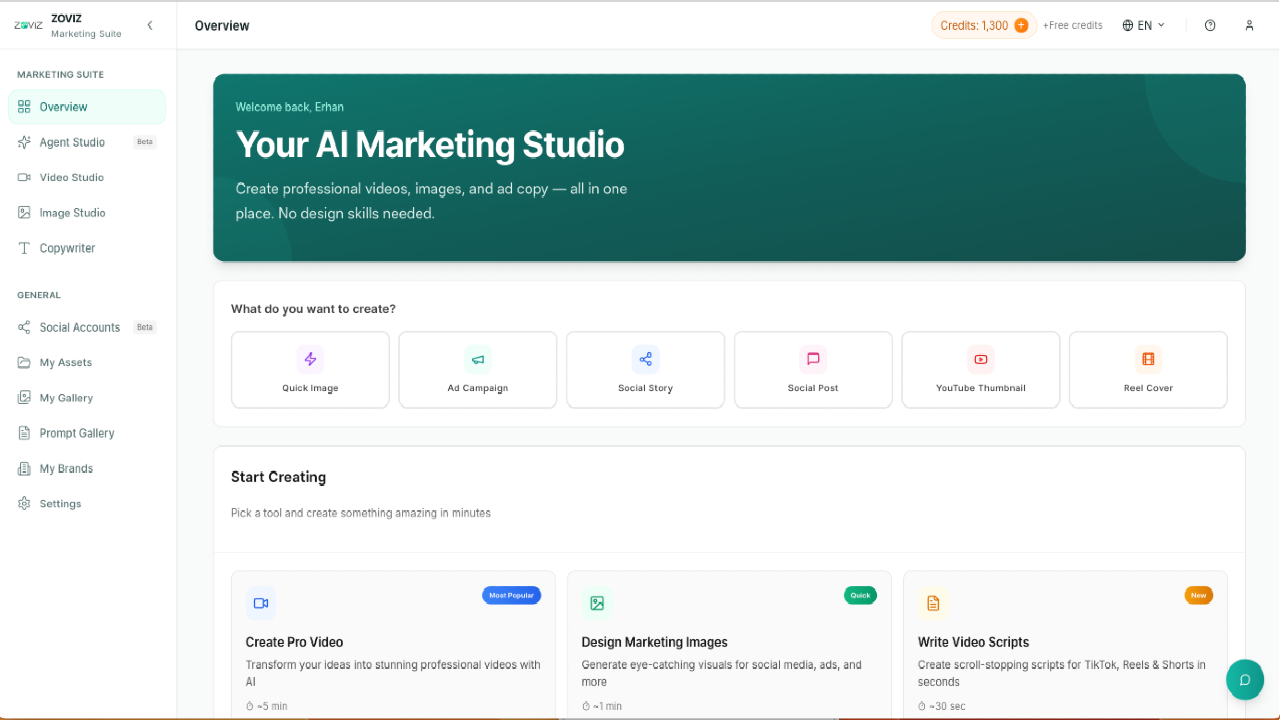1280x720 pixels.
Task: Click the Prompt Gallery document icon
Action: 24,433
